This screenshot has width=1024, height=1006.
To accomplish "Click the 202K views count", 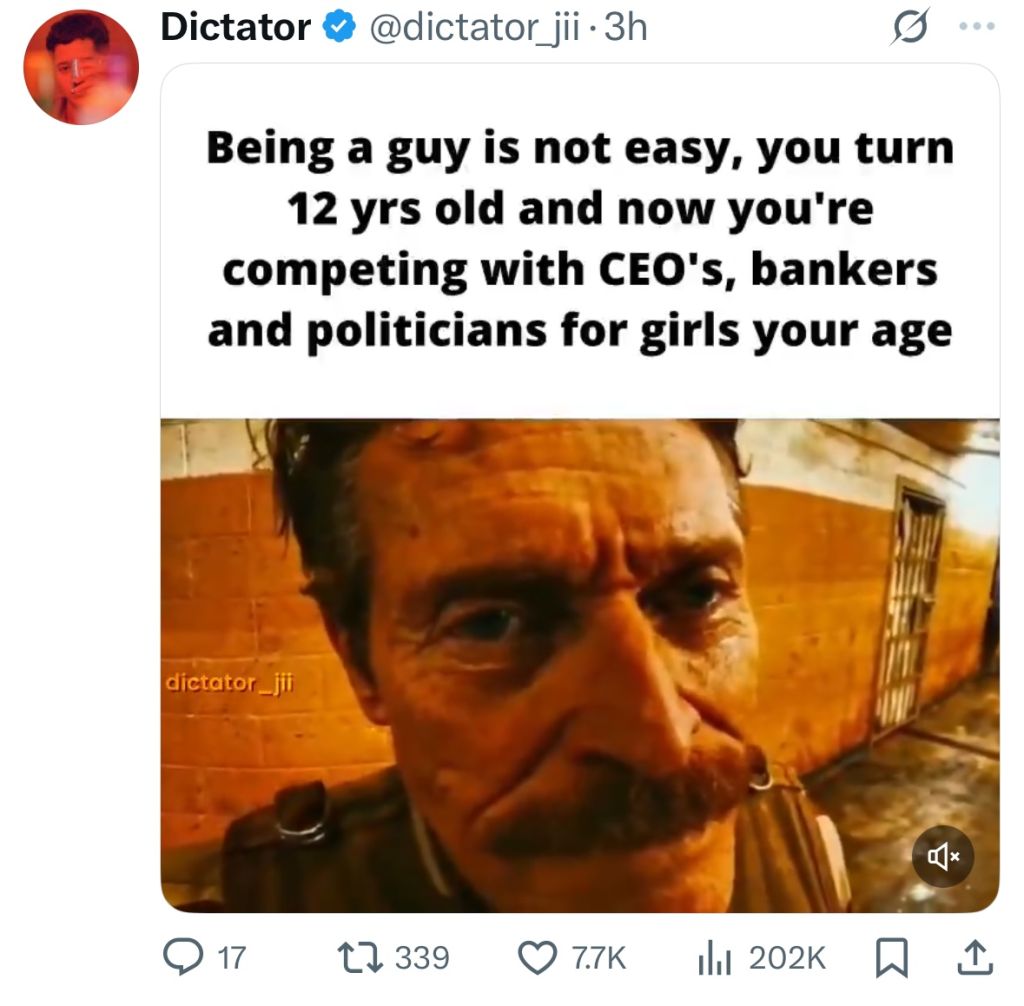I will 788,958.
